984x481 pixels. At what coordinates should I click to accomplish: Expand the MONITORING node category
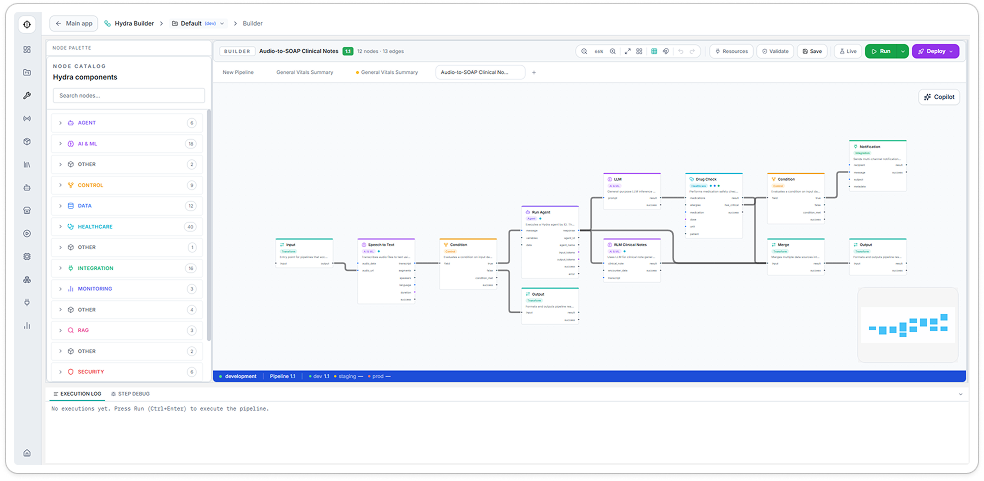(x=127, y=289)
